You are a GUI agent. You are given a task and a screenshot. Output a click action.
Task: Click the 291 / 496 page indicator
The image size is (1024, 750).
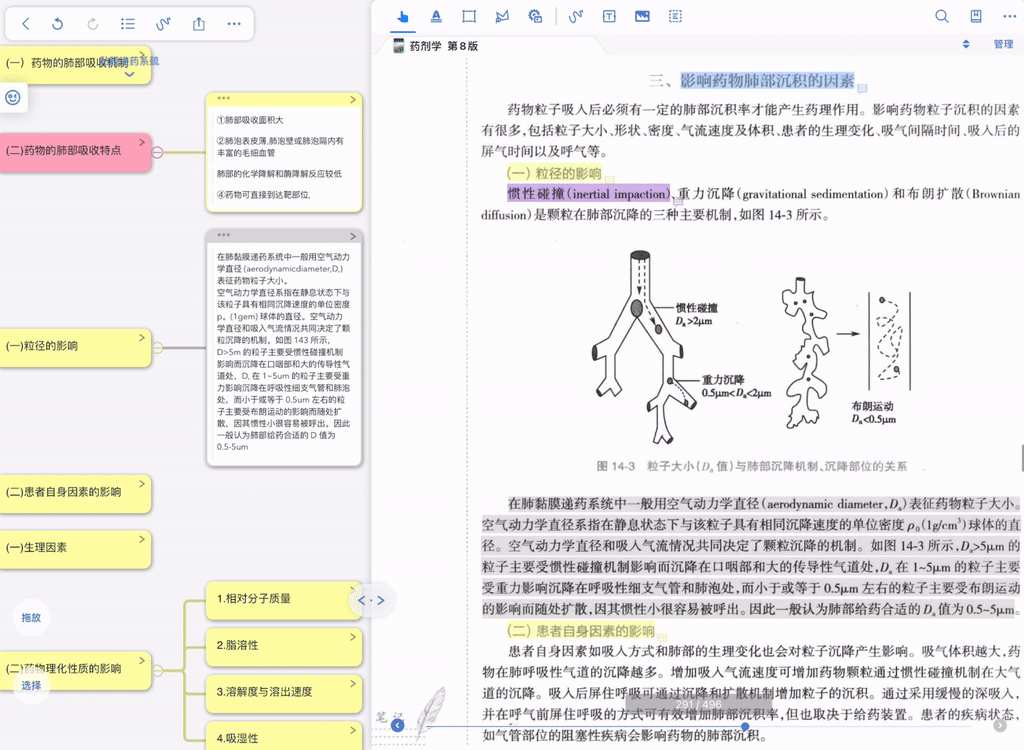point(699,704)
